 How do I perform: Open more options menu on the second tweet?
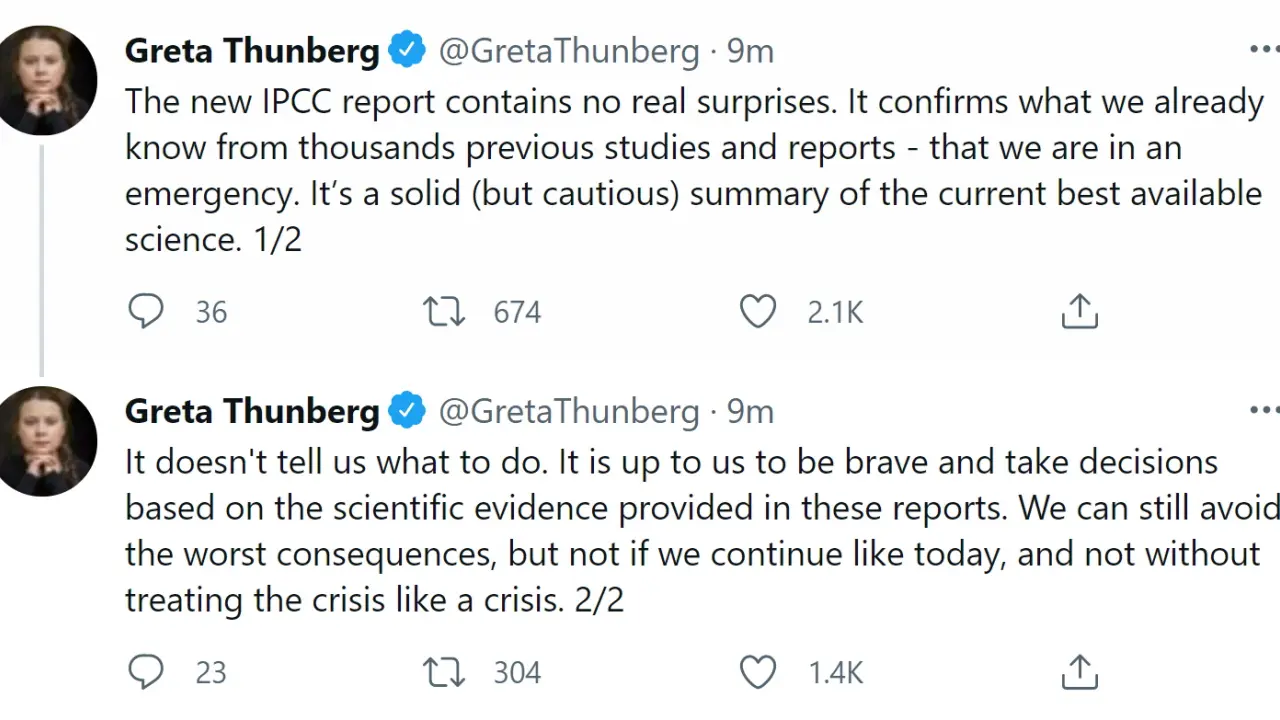click(1264, 409)
